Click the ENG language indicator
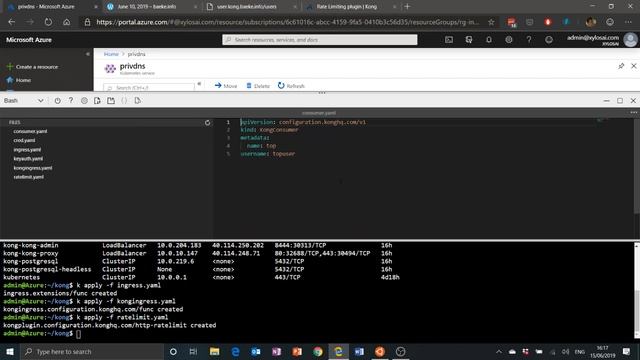This screenshot has height=360, width=640. [x=579, y=351]
